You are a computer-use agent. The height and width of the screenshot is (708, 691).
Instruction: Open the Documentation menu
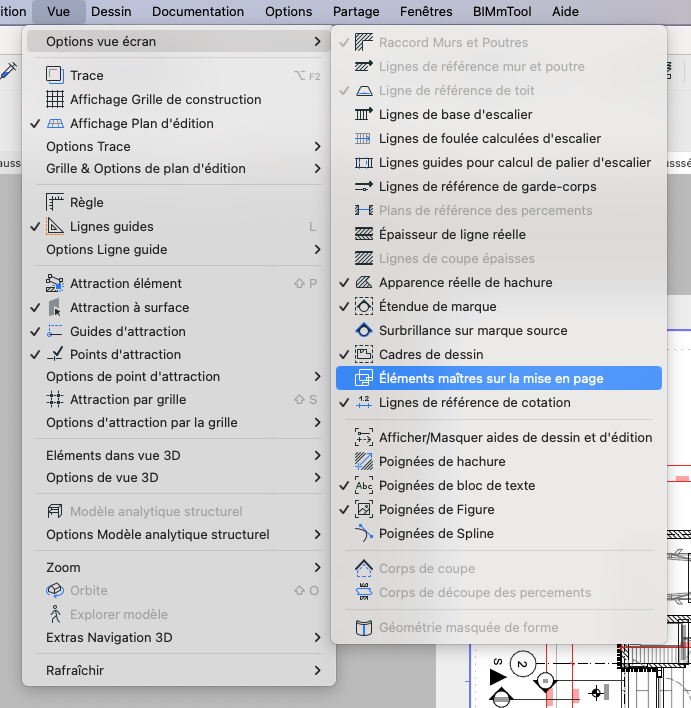[x=198, y=11]
